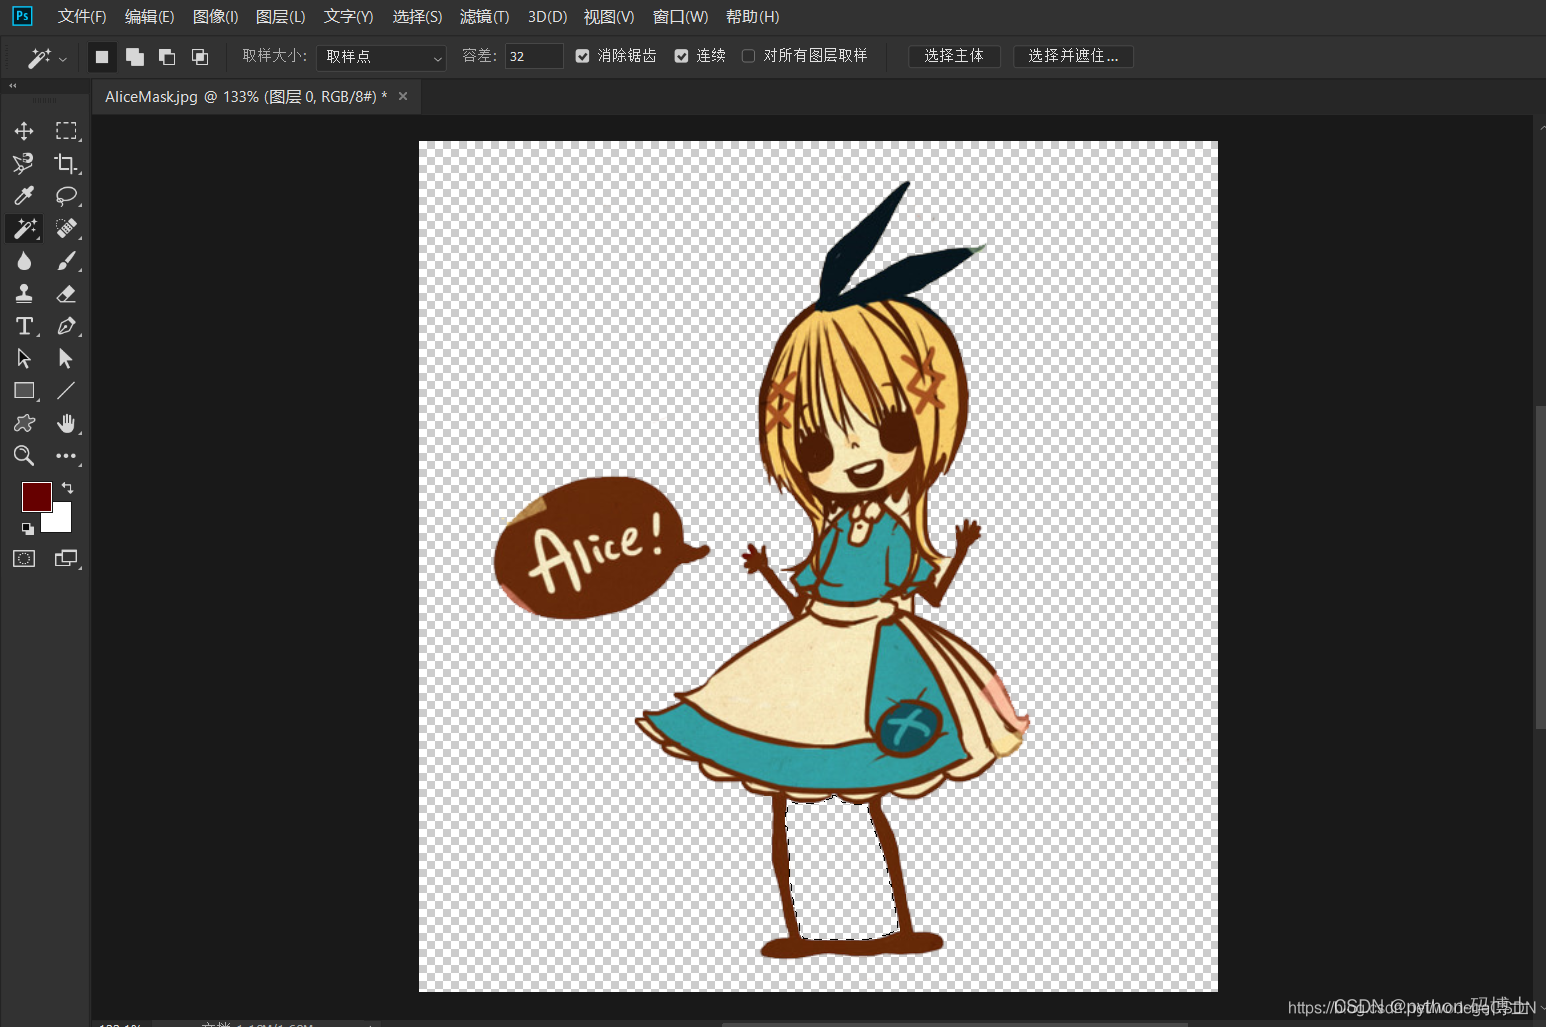Viewport: 1546px width, 1027px height.
Task: Click the 容差 tolerance input field
Action: [534, 57]
